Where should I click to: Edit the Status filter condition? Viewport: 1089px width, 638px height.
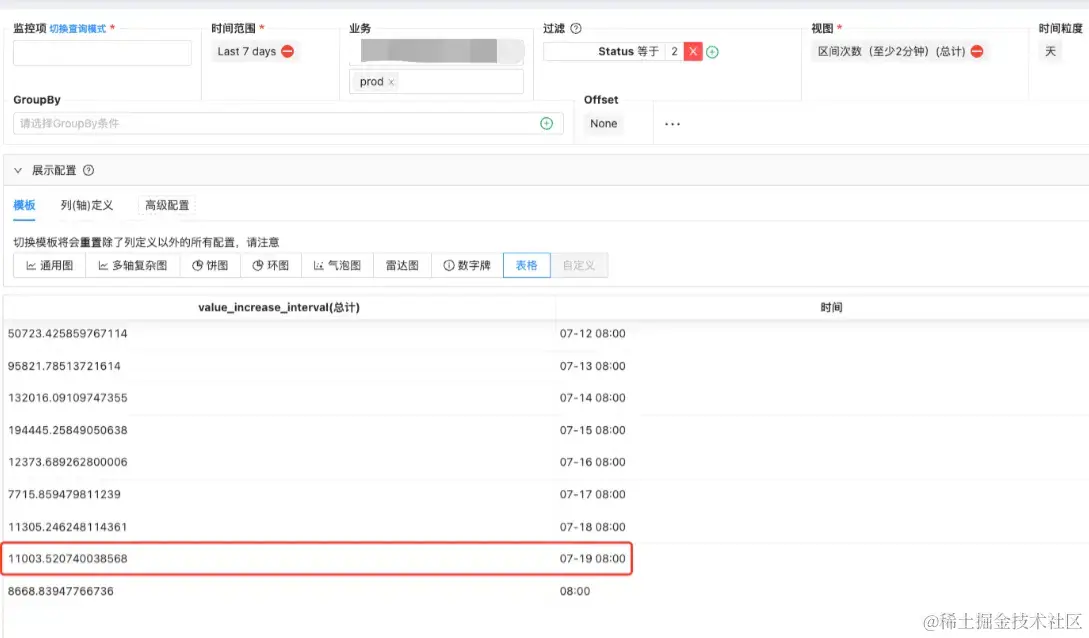[613, 51]
